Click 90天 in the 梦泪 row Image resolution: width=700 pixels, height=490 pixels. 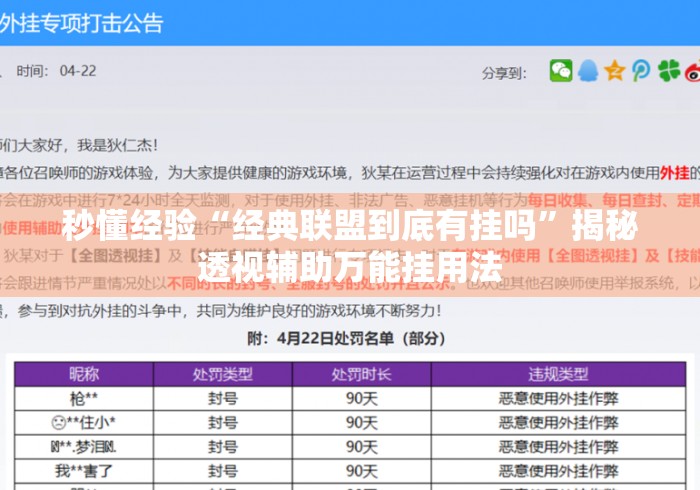click(x=362, y=447)
